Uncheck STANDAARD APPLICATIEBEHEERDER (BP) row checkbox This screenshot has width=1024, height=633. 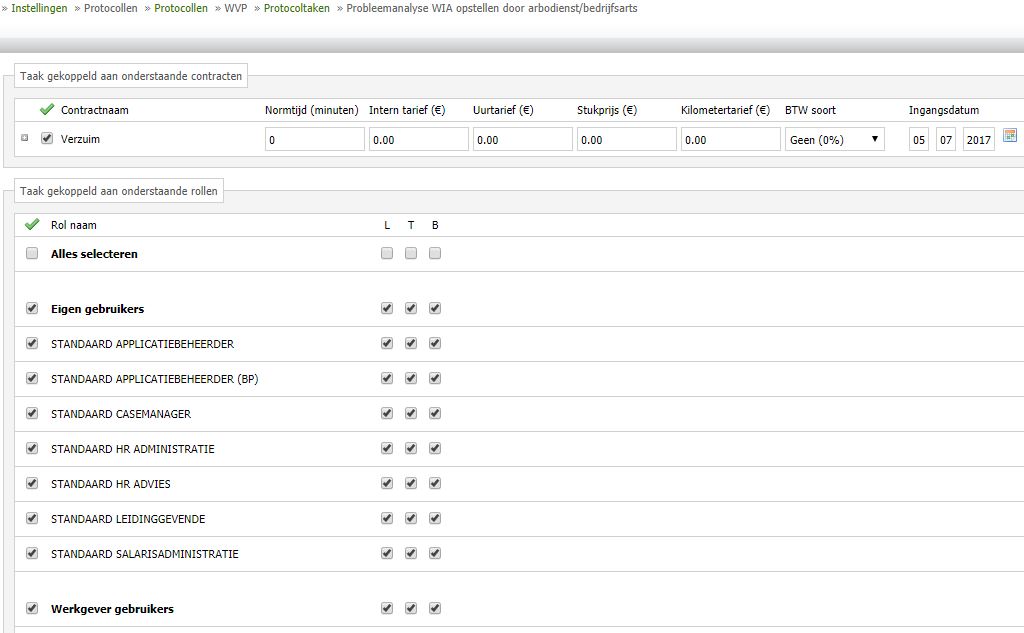(32, 378)
